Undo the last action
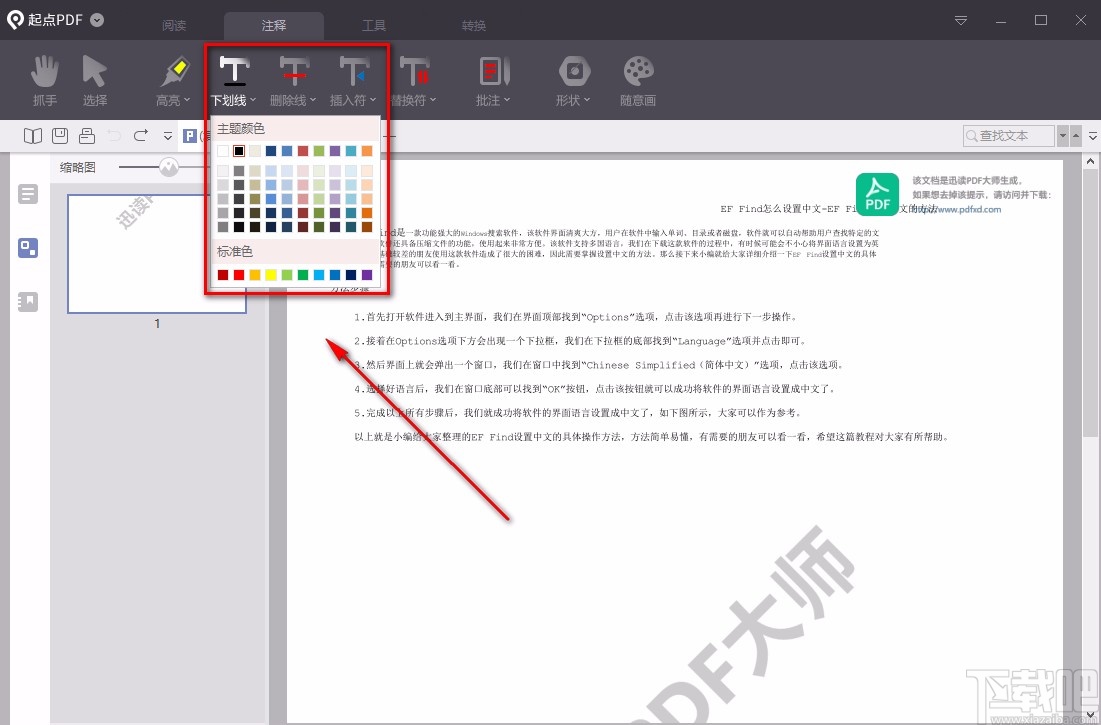Screen dimensions: 1101x725 (114, 135)
